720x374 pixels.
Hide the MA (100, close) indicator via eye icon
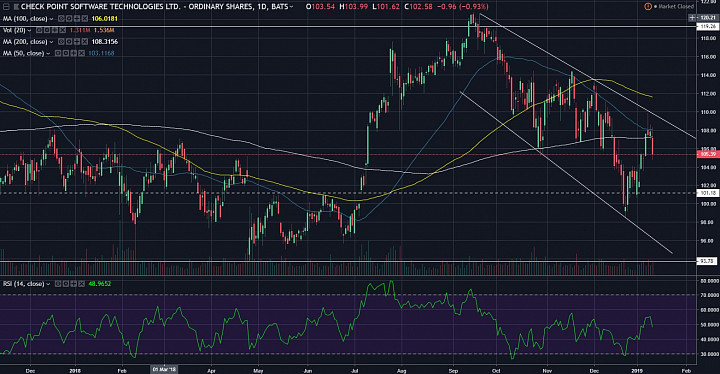(61, 19)
